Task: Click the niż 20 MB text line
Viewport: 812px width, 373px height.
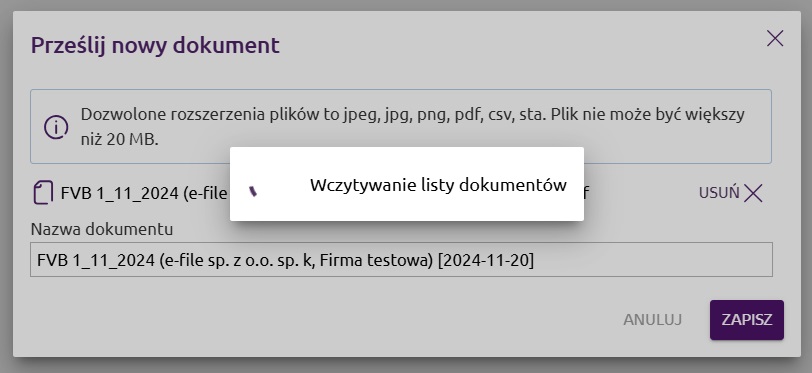Action: (x=119, y=140)
